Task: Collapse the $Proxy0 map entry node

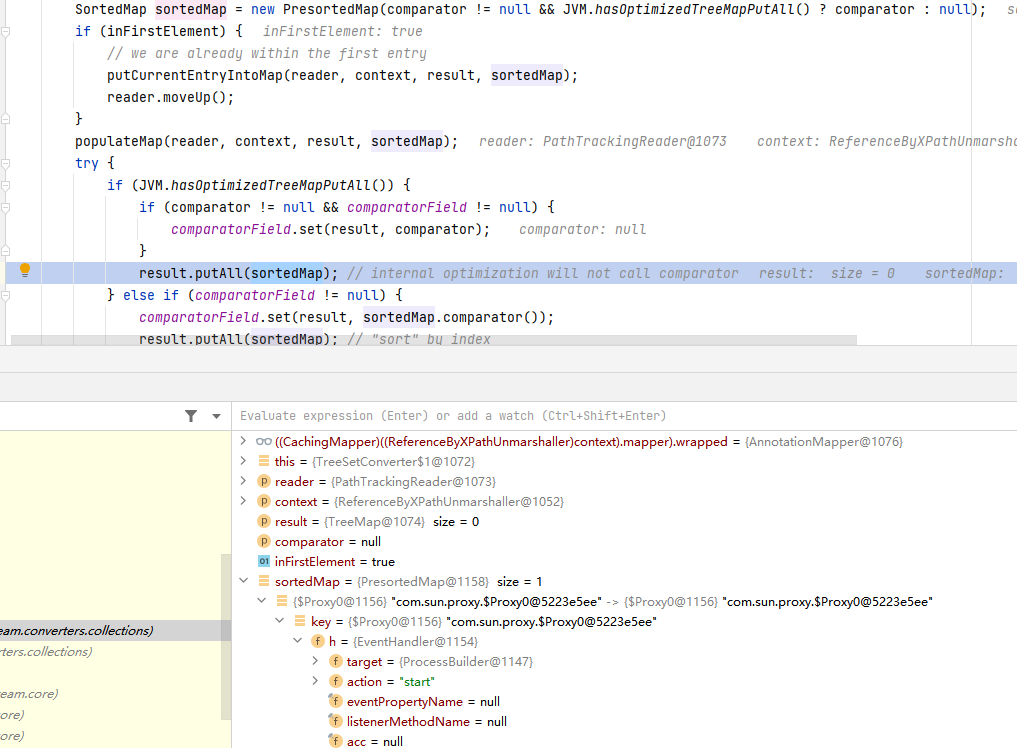Action: pos(261,601)
